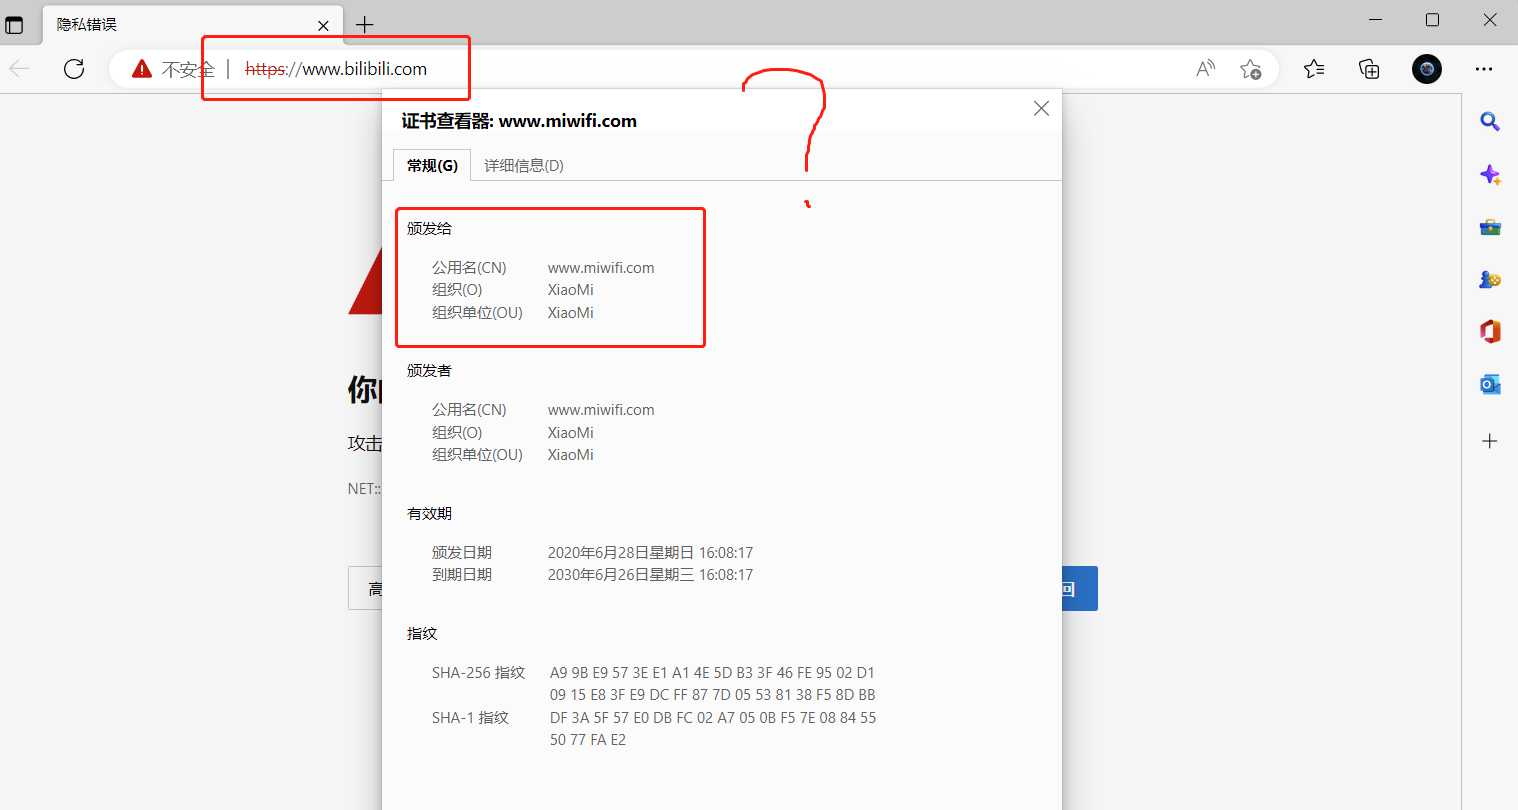Open the Tools briefcase sidebar icon
The width and height of the screenshot is (1518, 810).
pyautogui.click(x=1490, y=227)
